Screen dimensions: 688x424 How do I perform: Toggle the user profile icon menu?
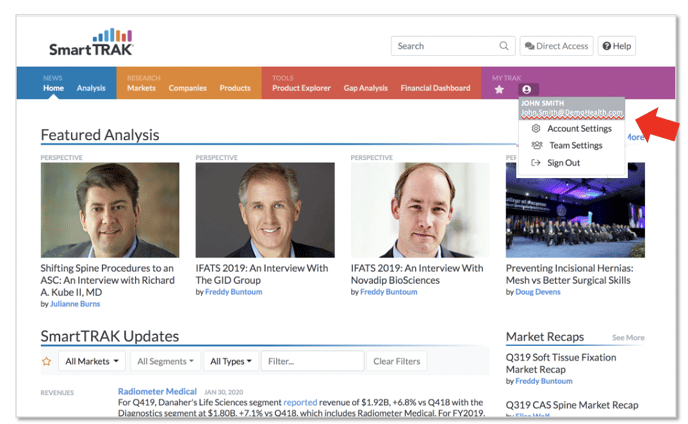(x=527, y=90)
